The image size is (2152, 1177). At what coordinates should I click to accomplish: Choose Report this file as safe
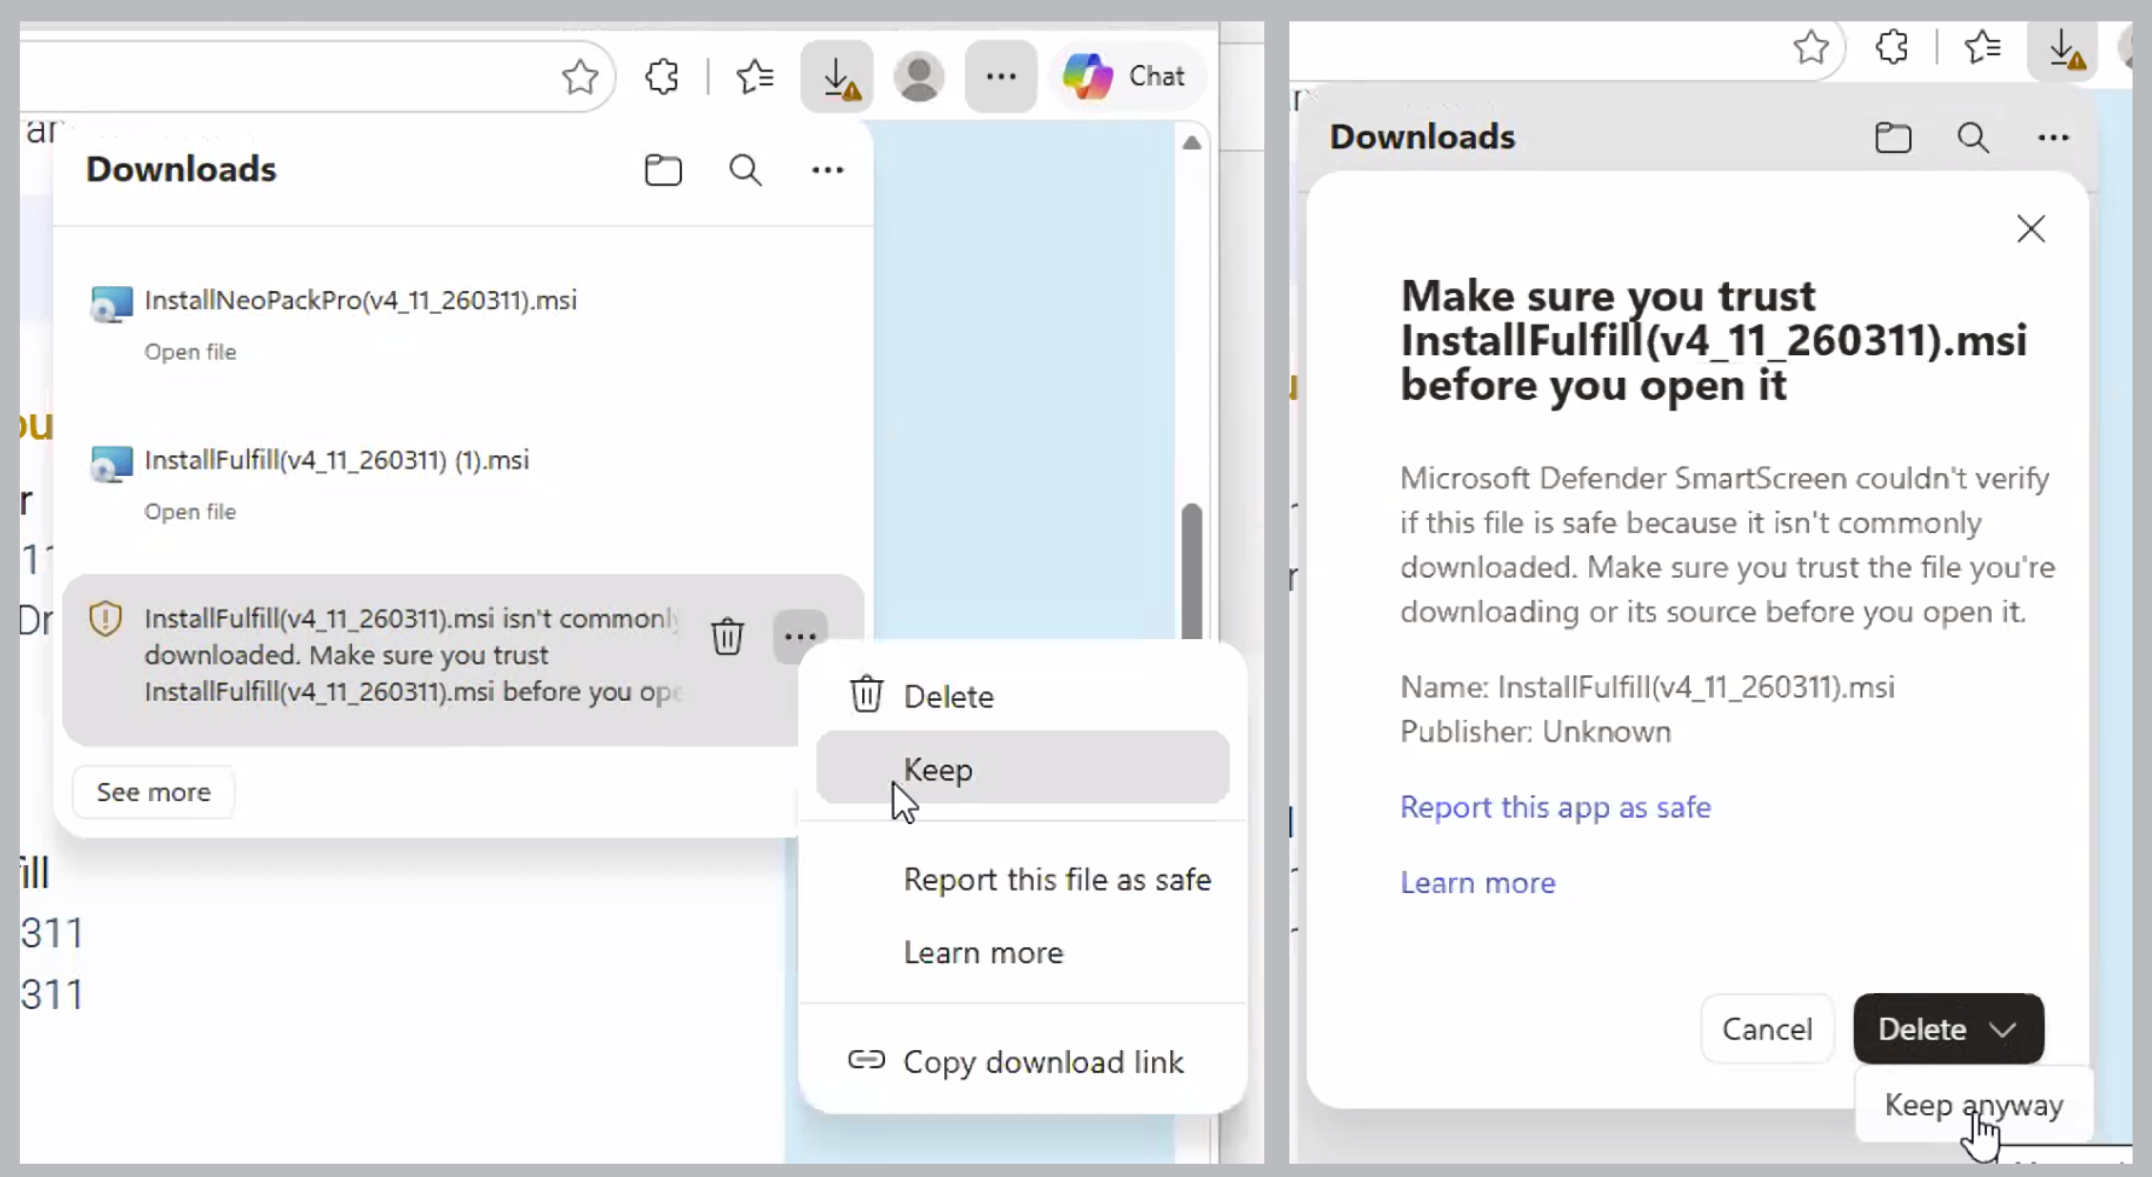(x=1057, y=879)
